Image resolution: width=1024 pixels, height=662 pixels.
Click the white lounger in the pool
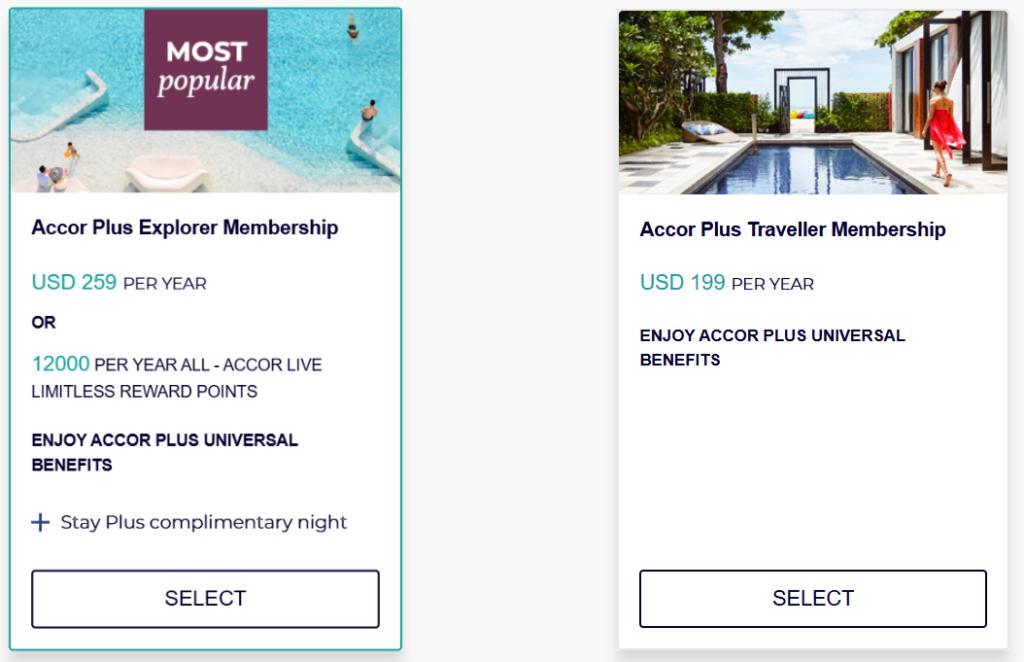coord(166,172)
